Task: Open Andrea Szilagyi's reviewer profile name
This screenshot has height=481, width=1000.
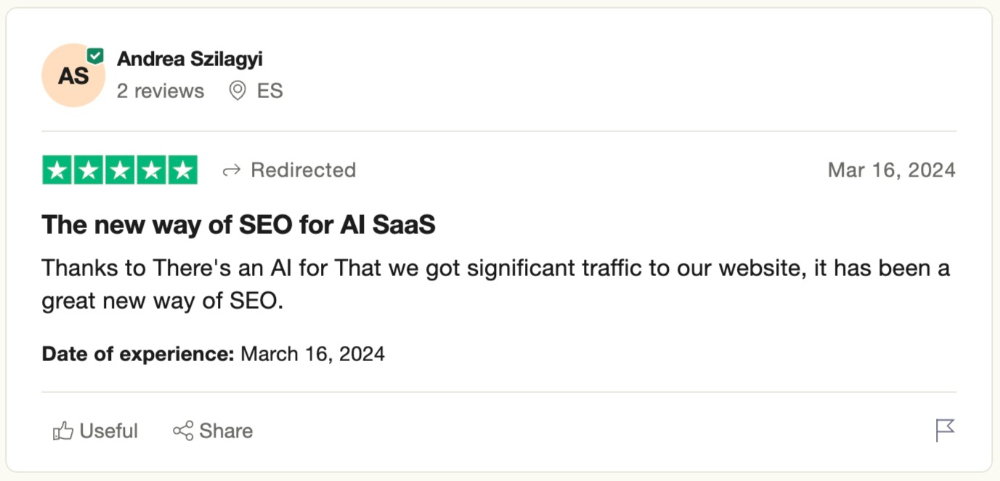Action: tap(190, 59)
